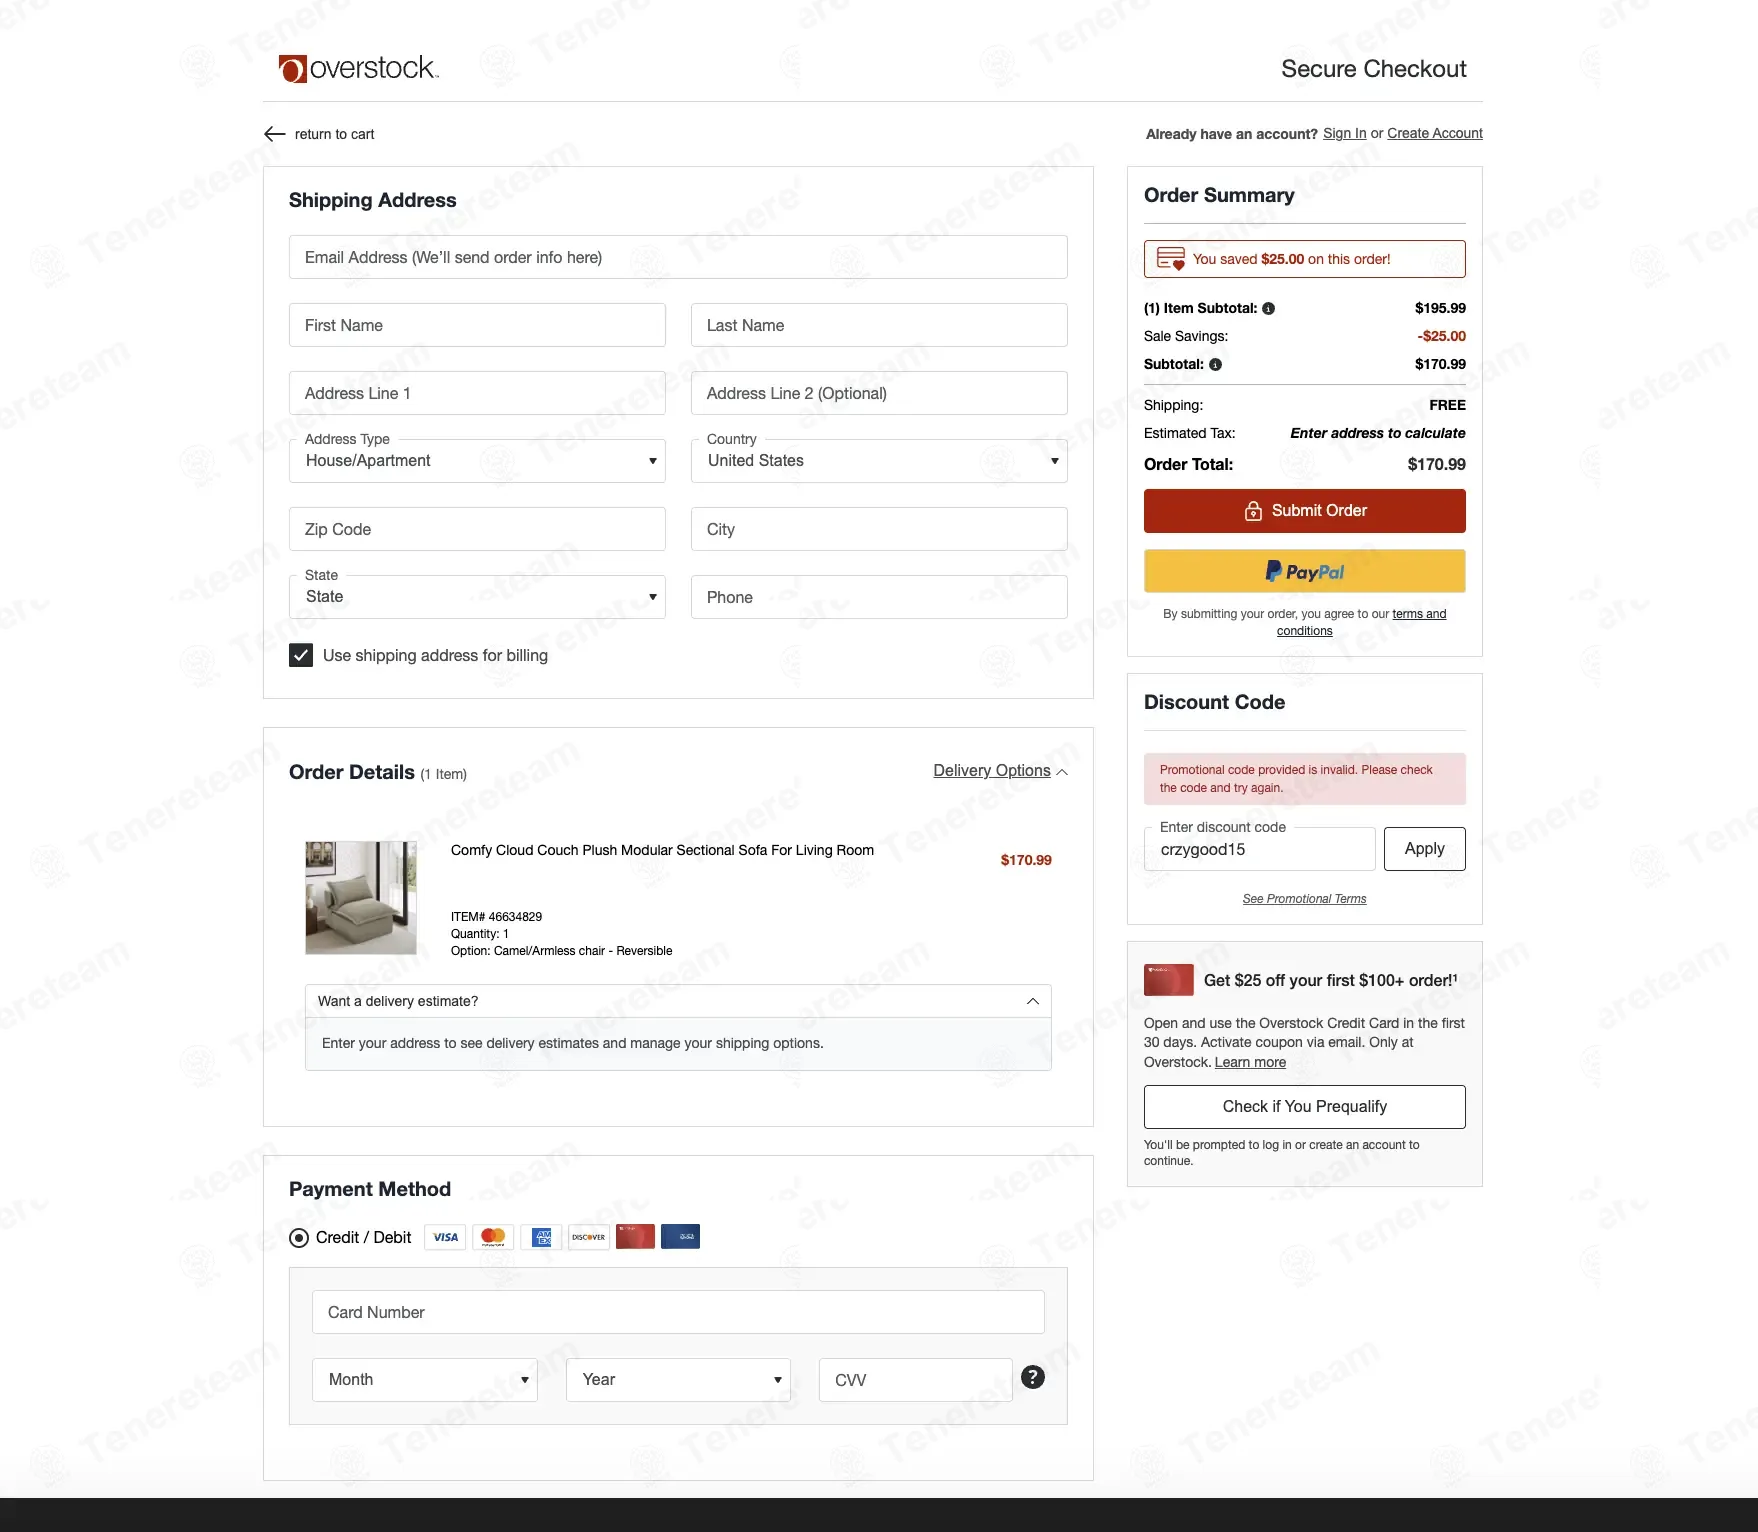The width and height of the screenshot is (1758, 1532).
Task: Pay with the PayPal button
Action: [1304, 571]
